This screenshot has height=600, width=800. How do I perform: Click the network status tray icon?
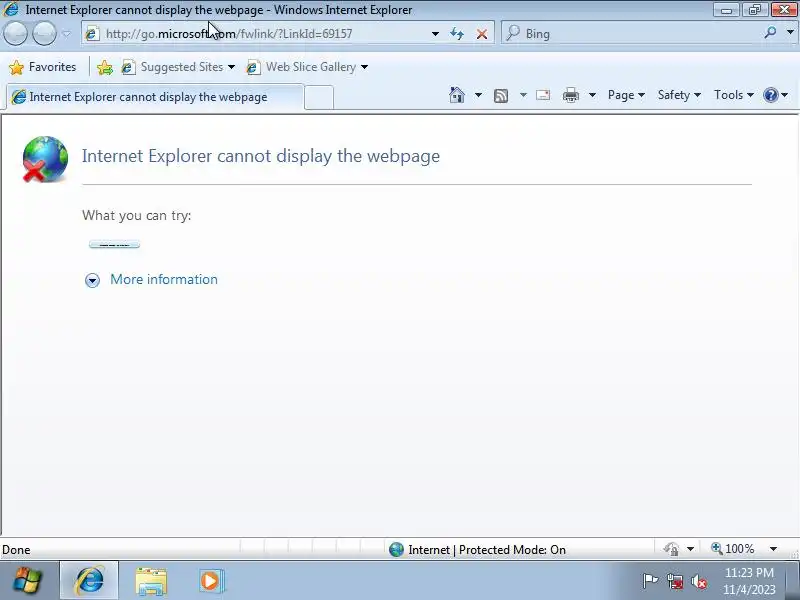(674, 581)
